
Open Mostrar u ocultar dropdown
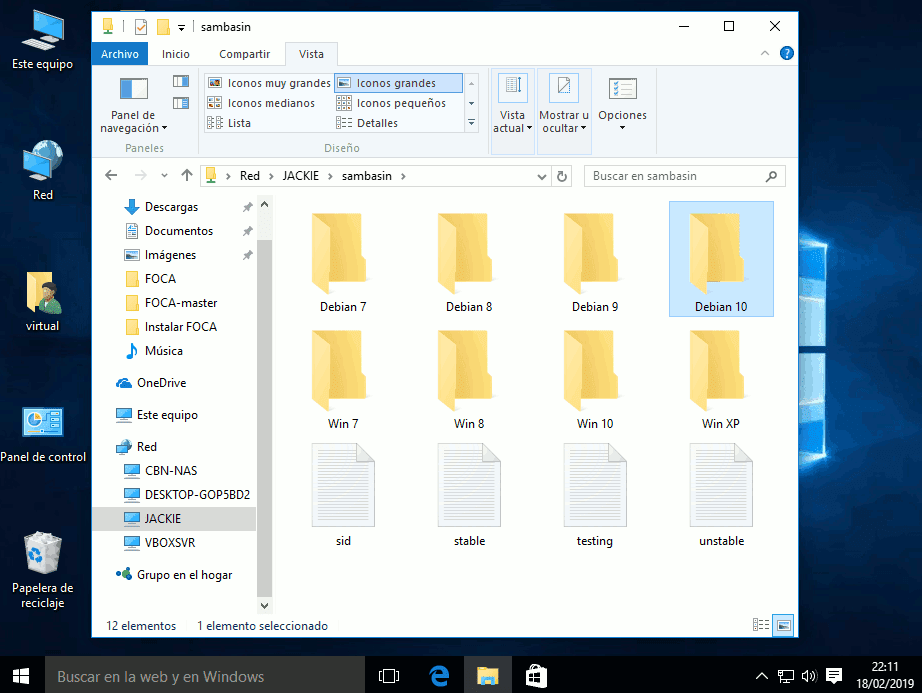point(564,112)
